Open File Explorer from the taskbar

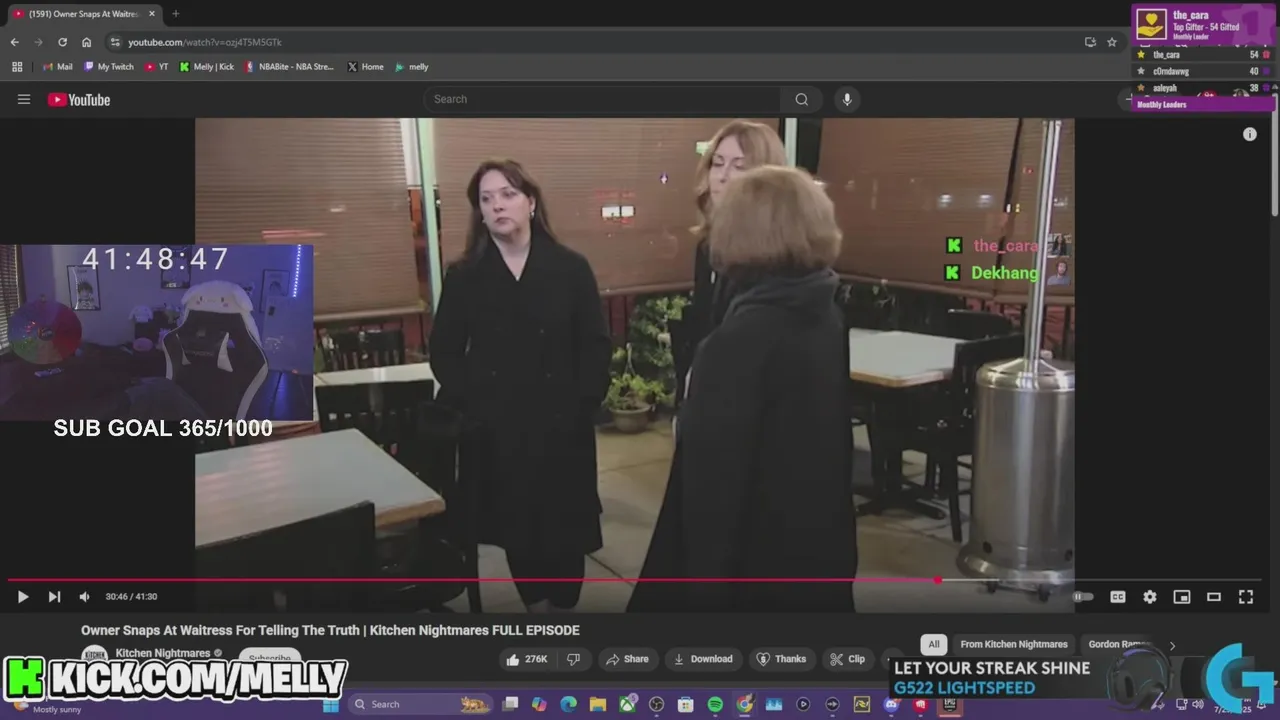(x=598, y=704)
